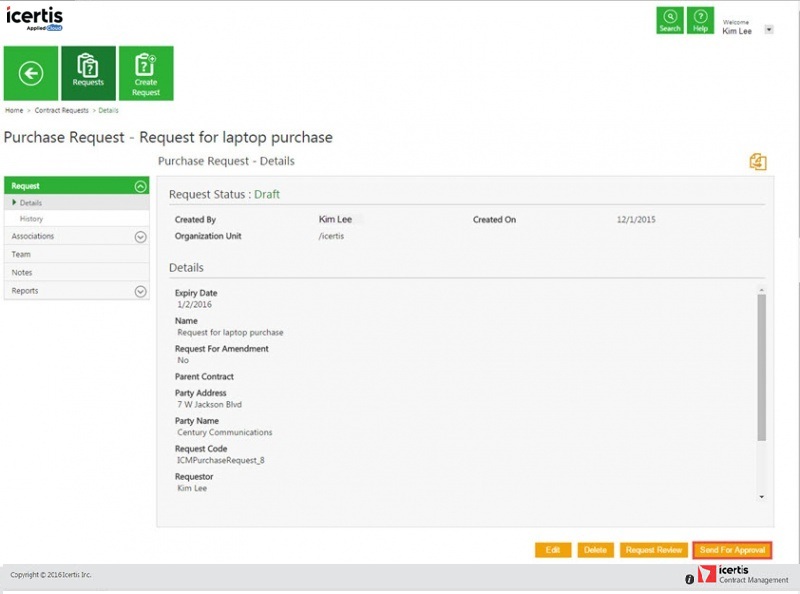Click the icertis logo at top left
800x594 pixels.
point(34,20)
